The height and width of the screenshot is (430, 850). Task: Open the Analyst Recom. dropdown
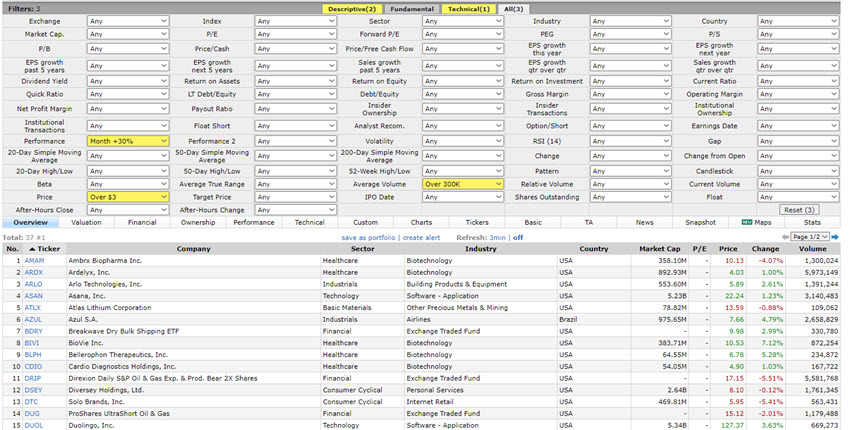pos(463,126)
